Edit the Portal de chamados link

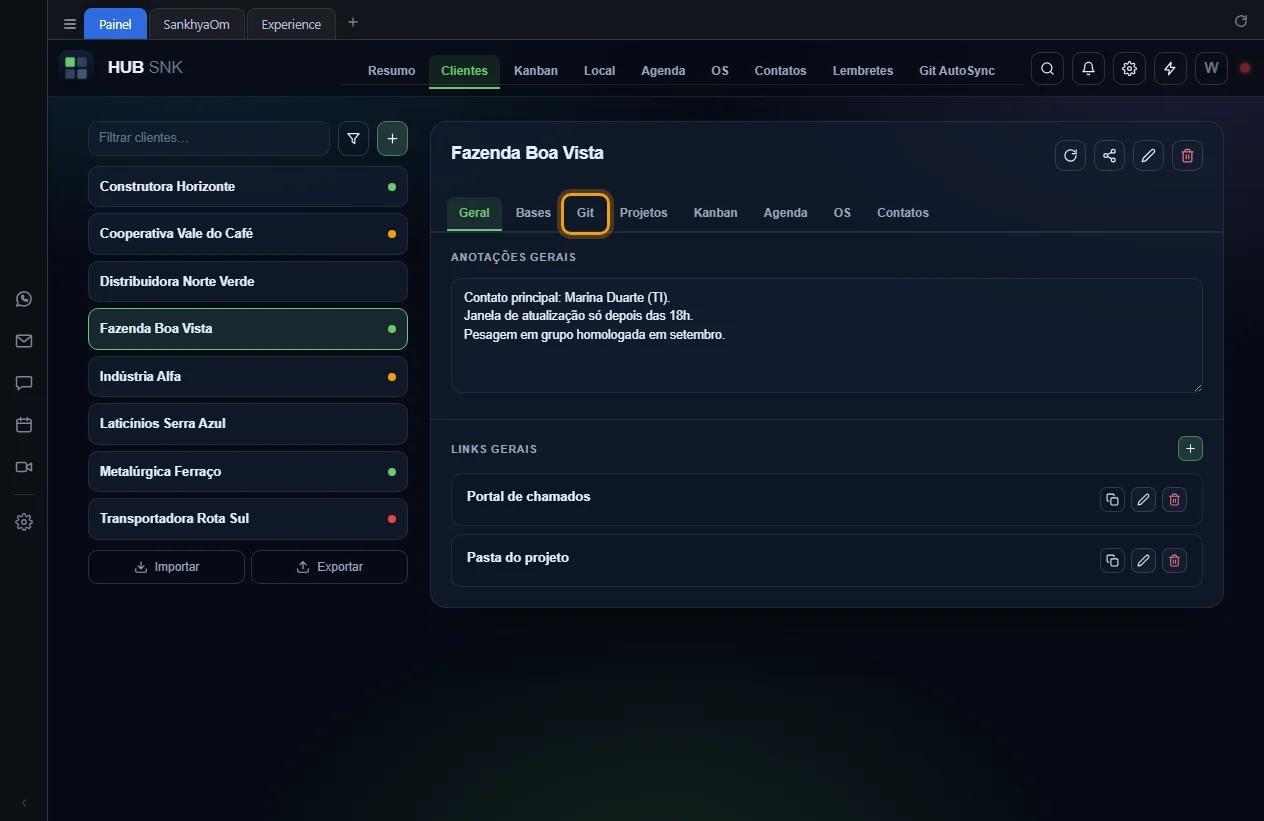[x=1143, y=500]
